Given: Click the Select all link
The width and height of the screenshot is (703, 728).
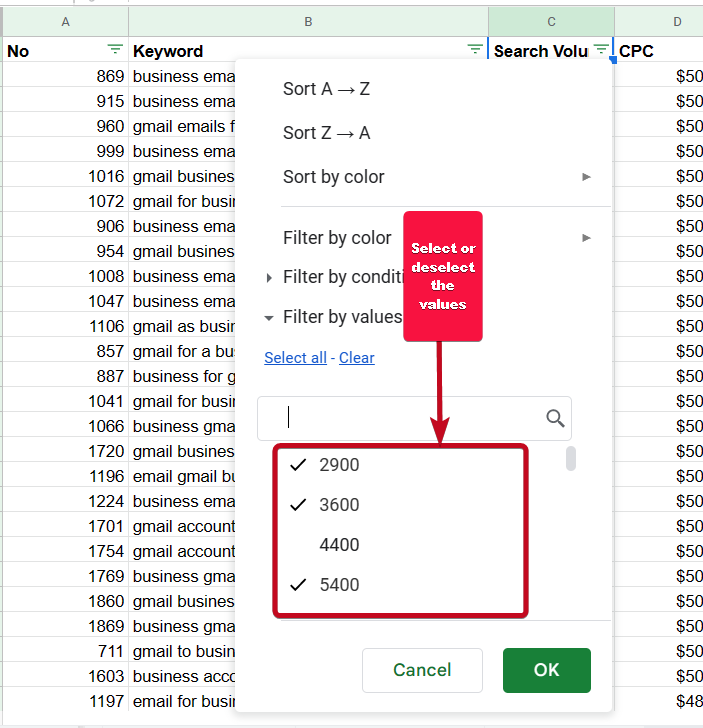Looking at the screenshot, I should click(295, 358).
